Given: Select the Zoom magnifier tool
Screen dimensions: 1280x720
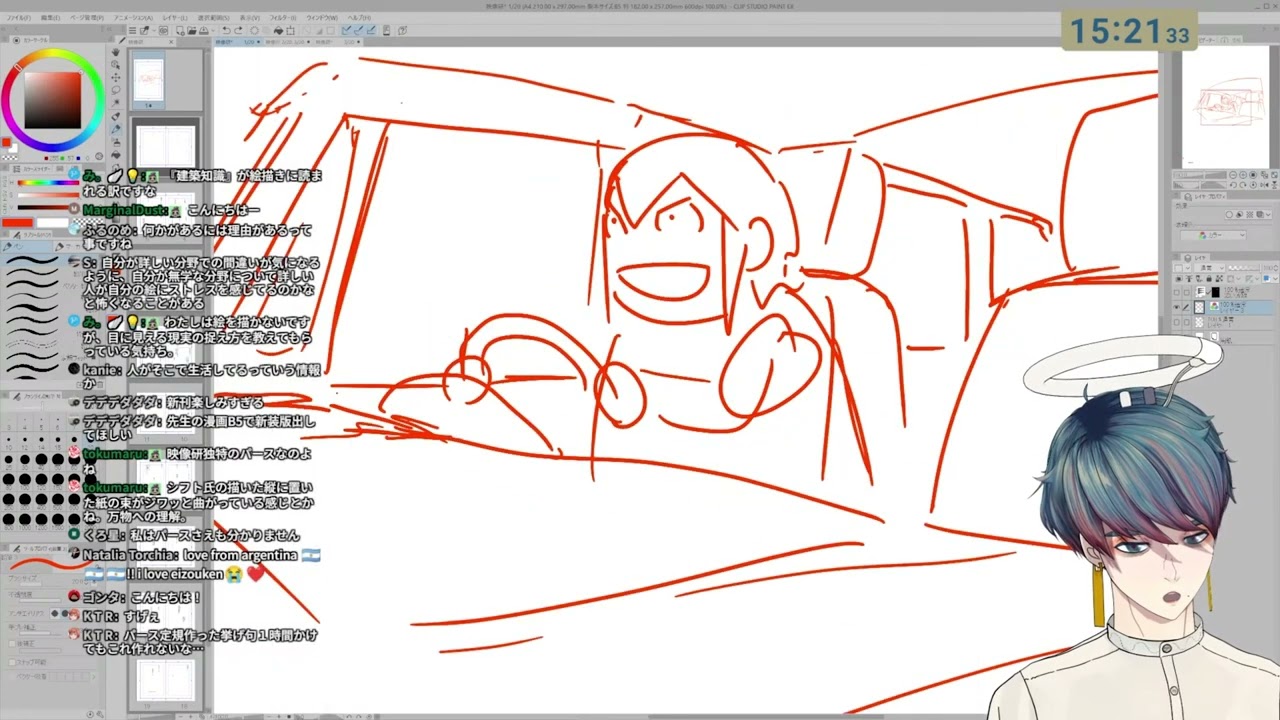Looking at the screenshot, I should point(116,64).
